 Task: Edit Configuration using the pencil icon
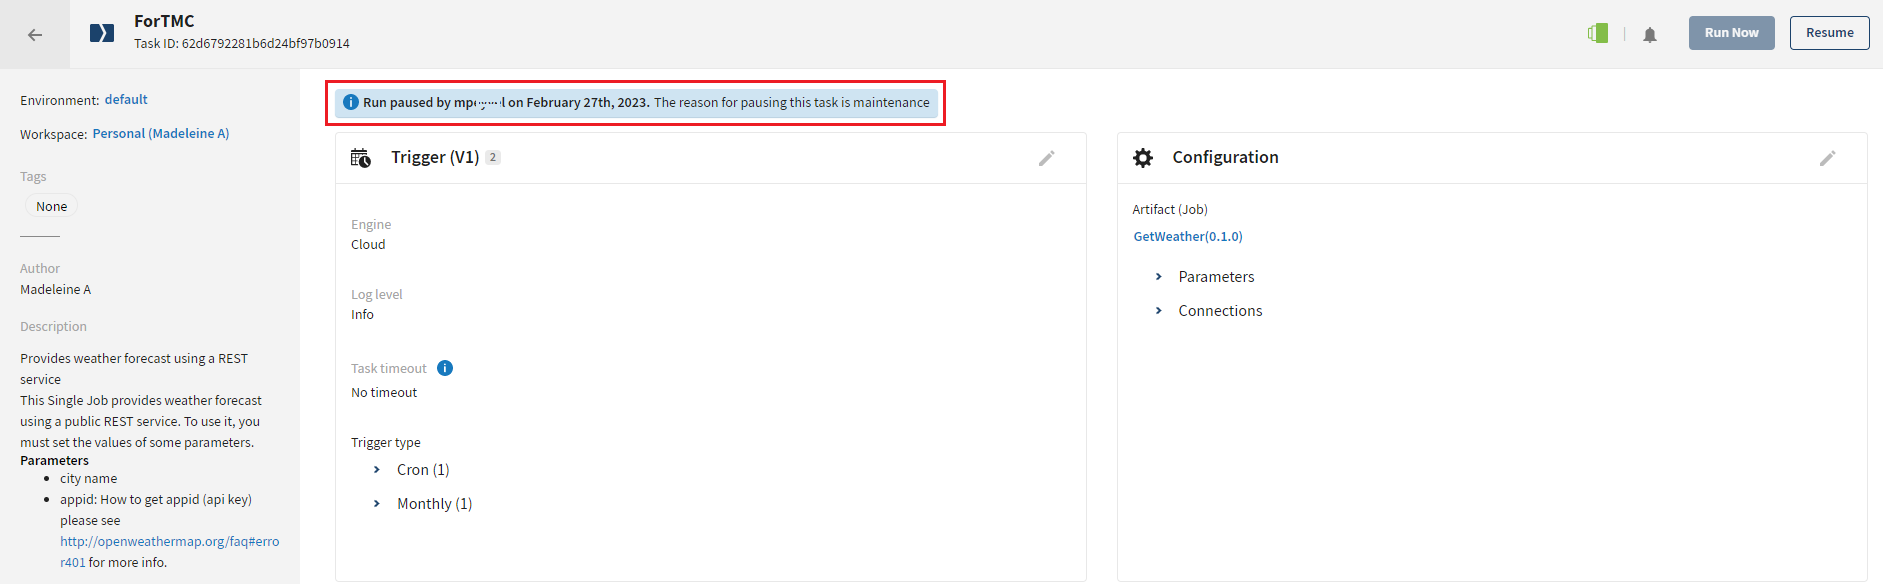(x=1828, y=158)
